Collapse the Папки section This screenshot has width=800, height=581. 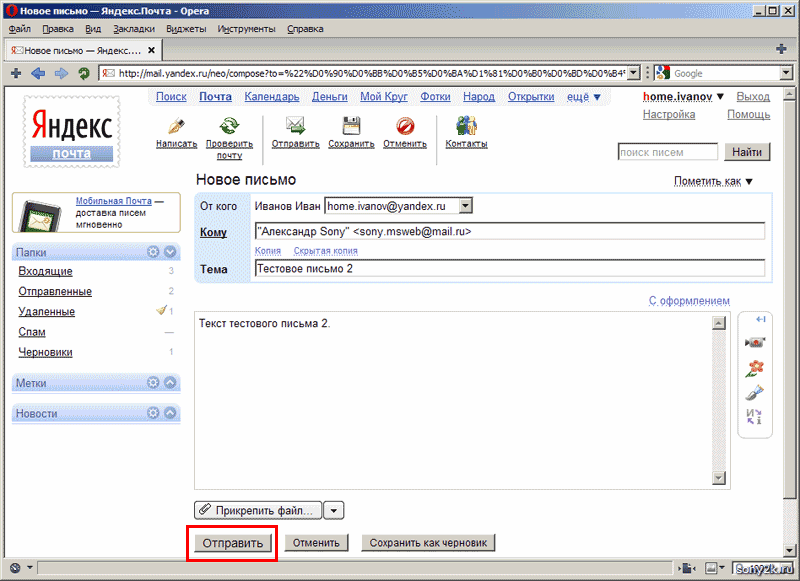click(x=170, y=252)
